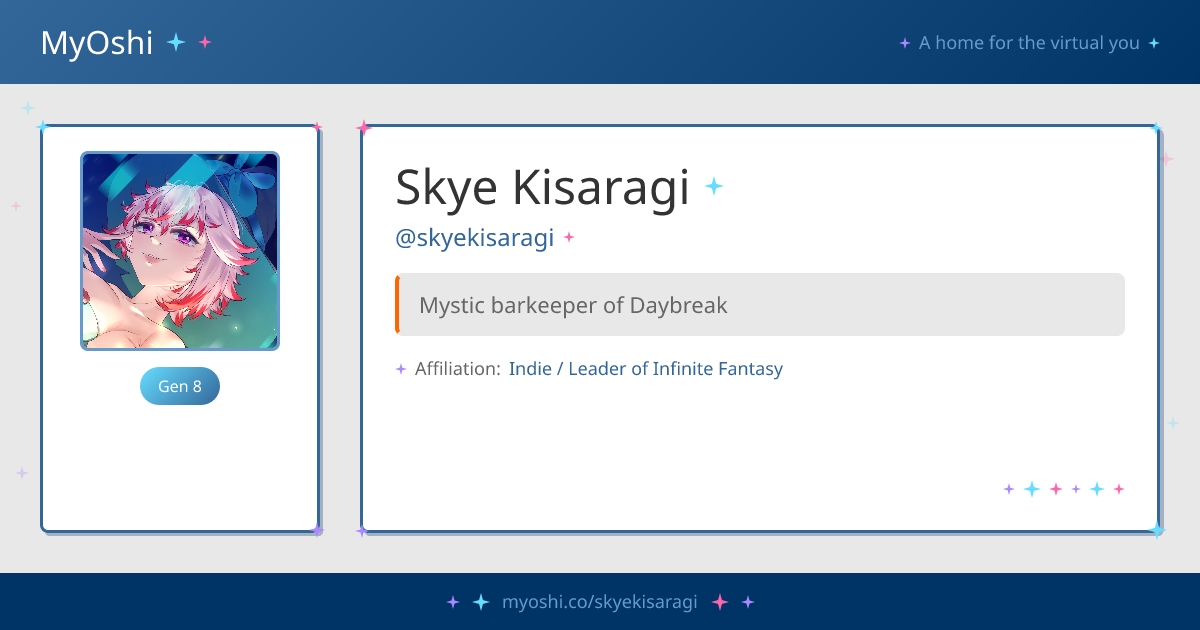This screenshot has width=1200, height=630.
Task: Click the pink sparkle right of footer URL
Action: pos(719,602)
